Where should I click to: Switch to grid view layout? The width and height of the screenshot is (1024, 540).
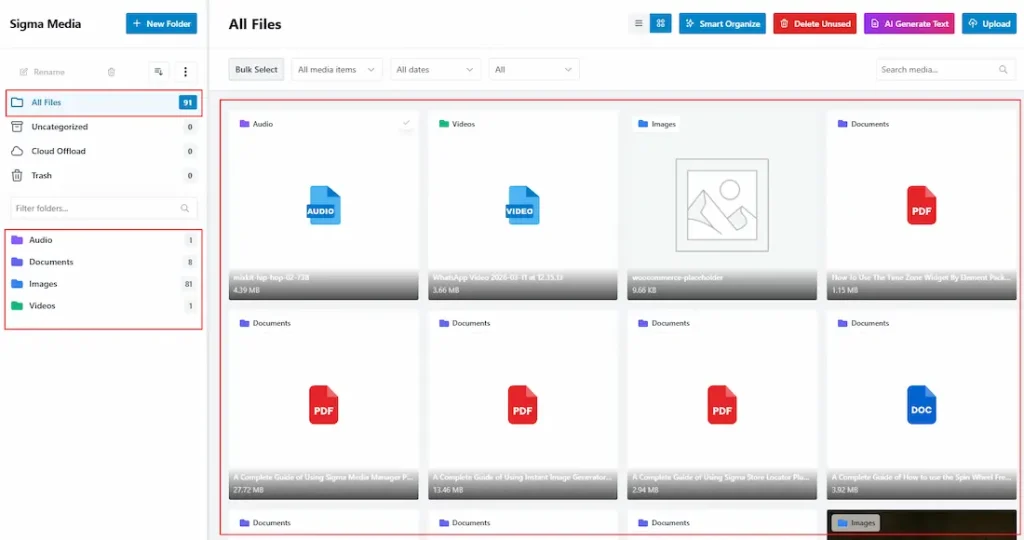(660, 23)
